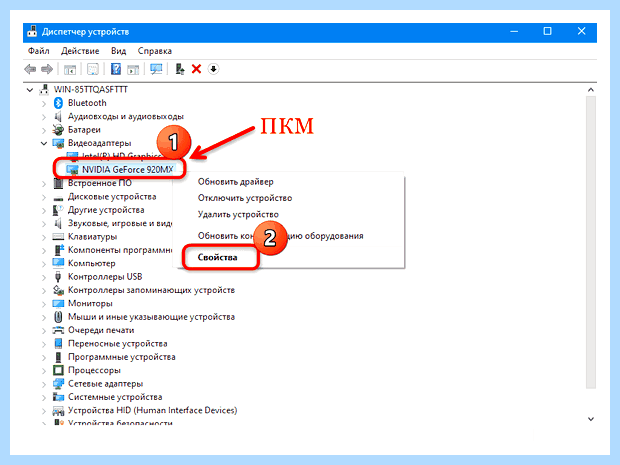The height and width of the screenshot is (465, 620).
Task: Click the red X uninstall device icon
Action: [x=197, y=69]
